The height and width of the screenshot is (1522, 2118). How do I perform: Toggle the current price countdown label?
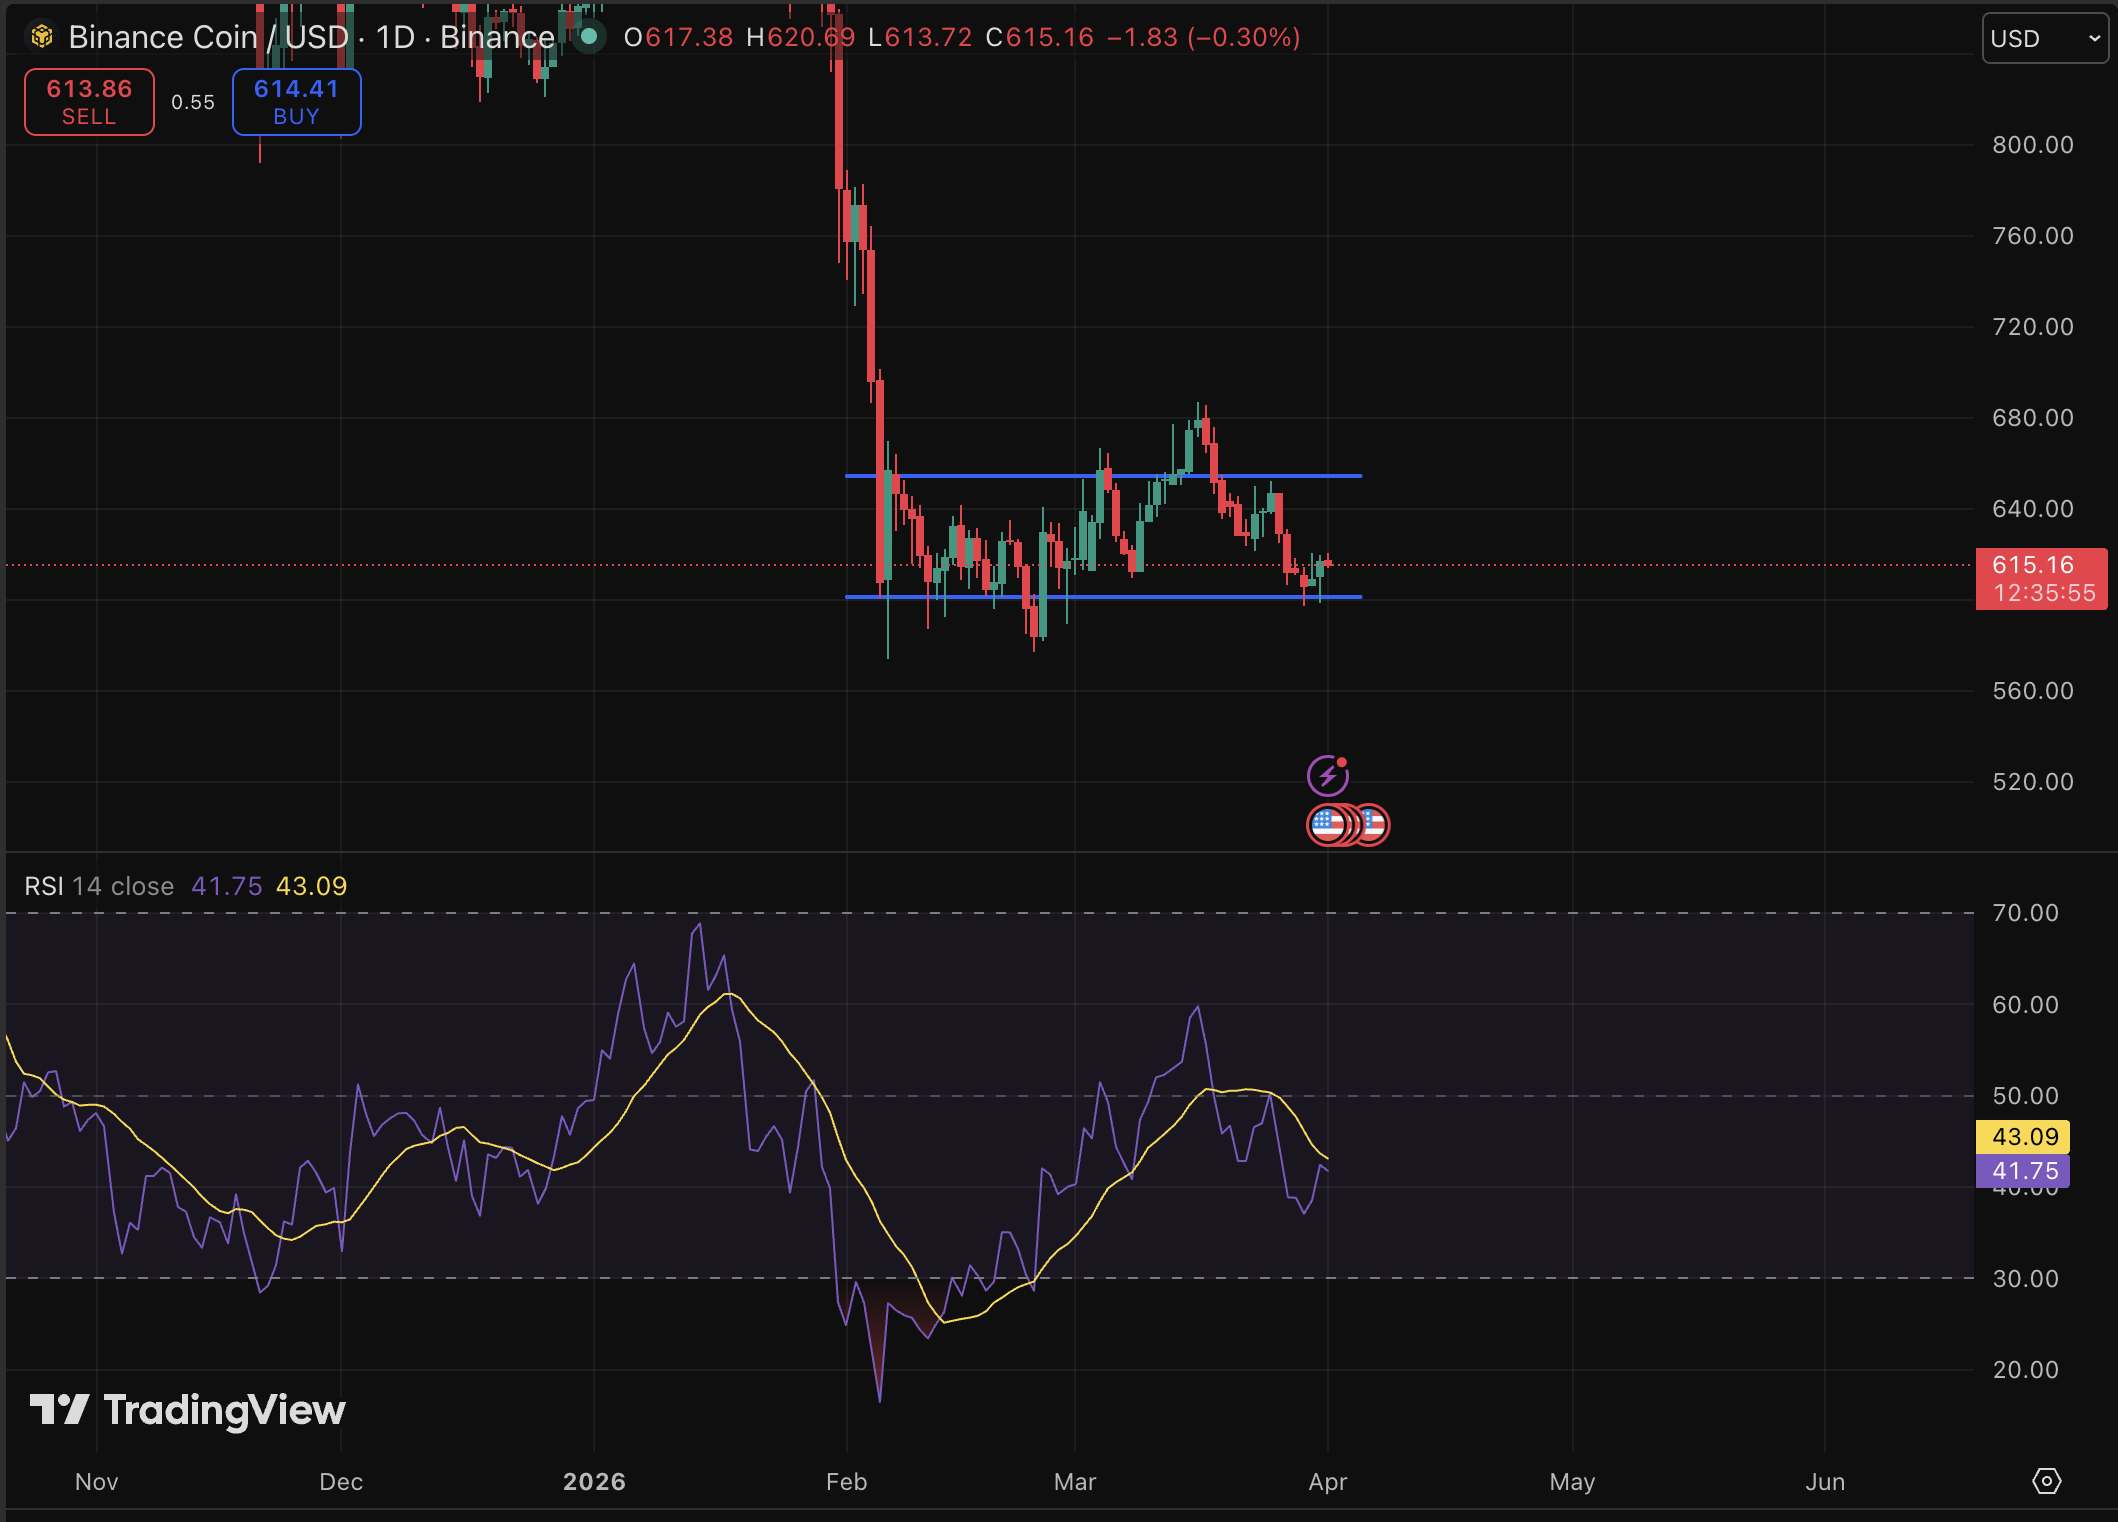(2042, 592)
